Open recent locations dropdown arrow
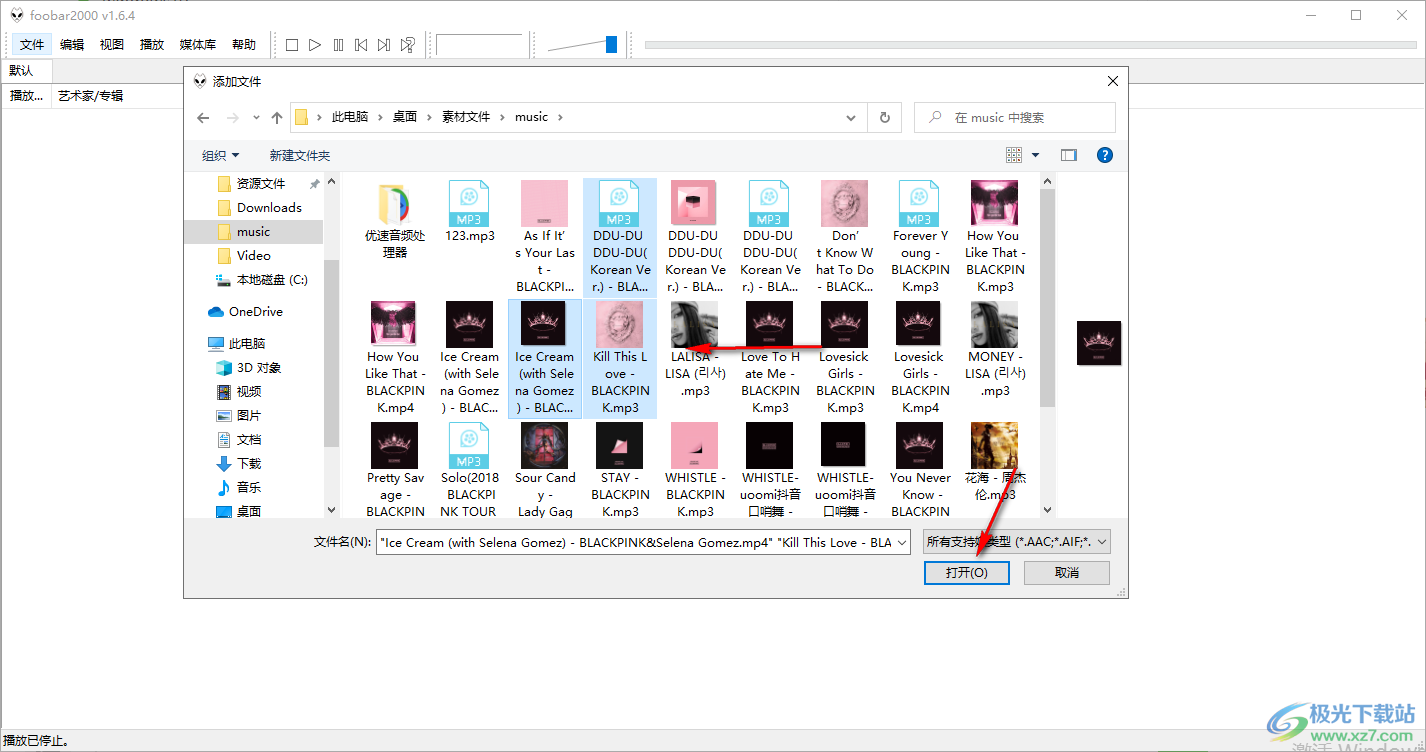The image size is (1426, 752). click(257, 118)
